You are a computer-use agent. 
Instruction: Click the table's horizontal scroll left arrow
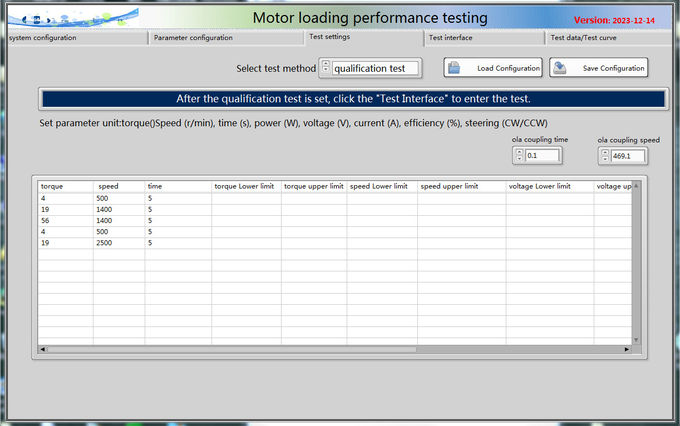coord(42,349)
